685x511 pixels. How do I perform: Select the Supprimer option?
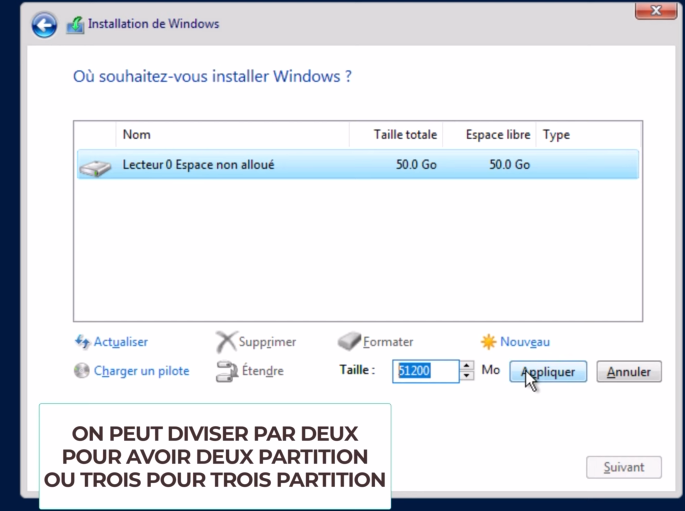(x=267, y=342)
